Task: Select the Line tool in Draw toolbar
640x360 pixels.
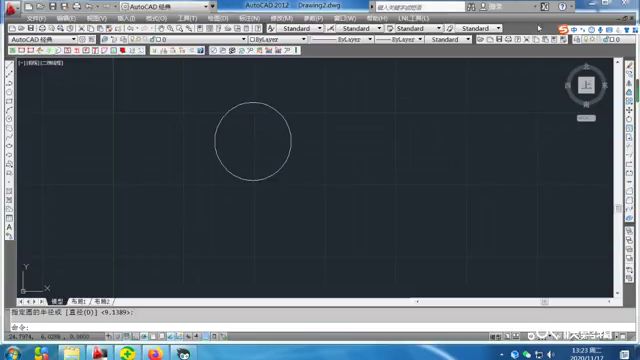Action: coord(9,66)
